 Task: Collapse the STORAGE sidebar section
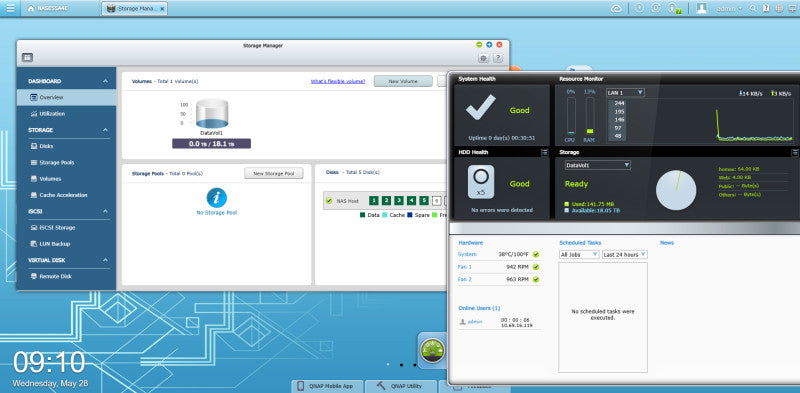coord(105,130)
